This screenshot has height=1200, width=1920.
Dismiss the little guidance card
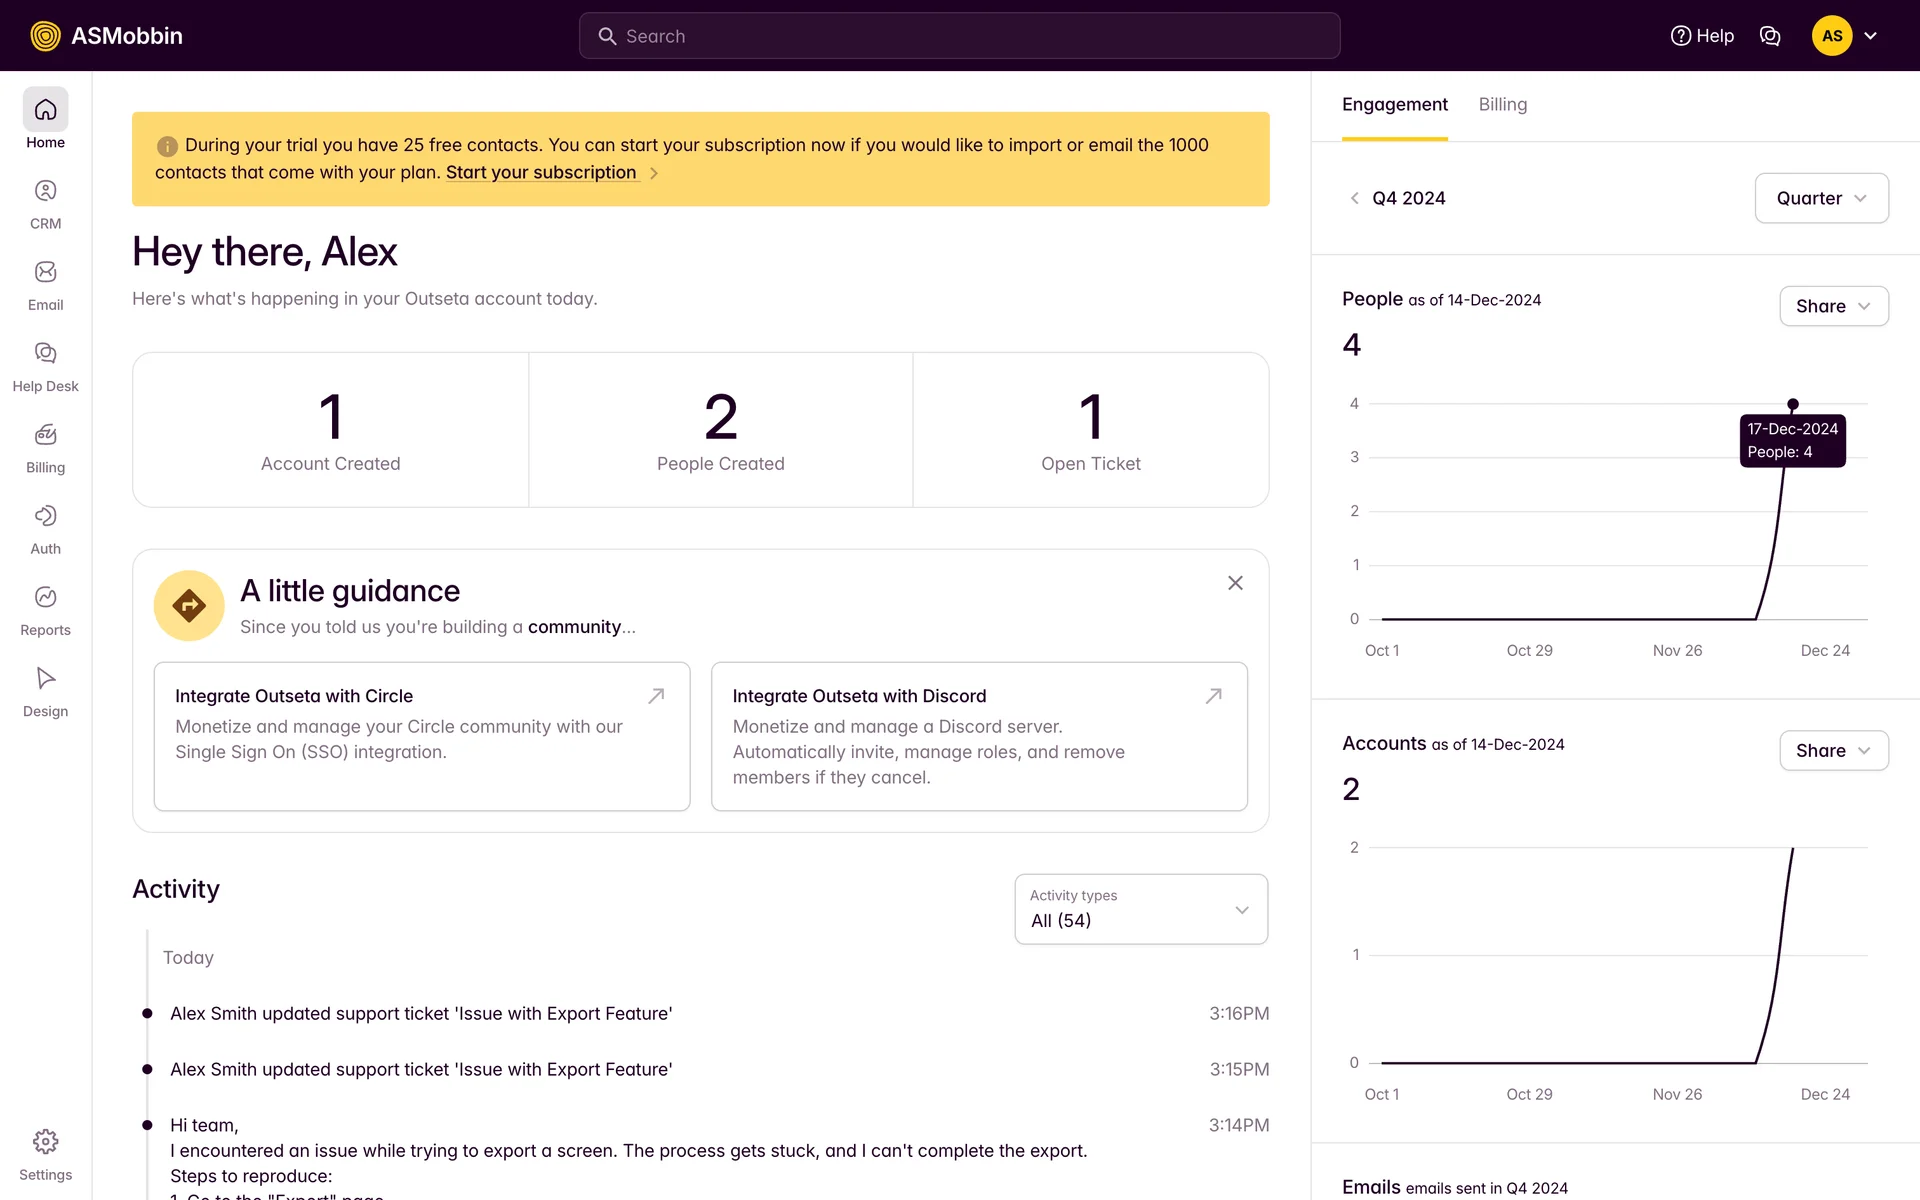1235,583
